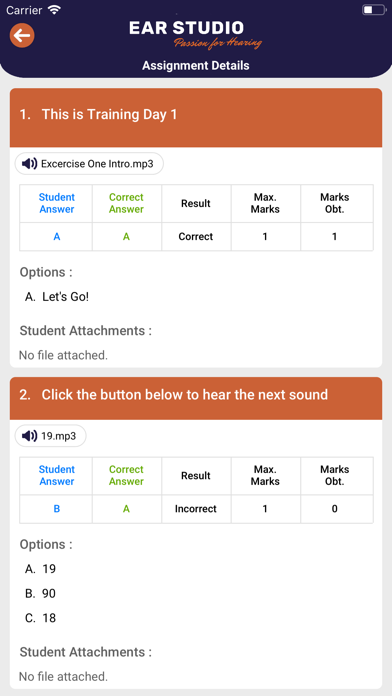Select option B. 90
The height and width of the screenshot is (696, 392).
40,593
